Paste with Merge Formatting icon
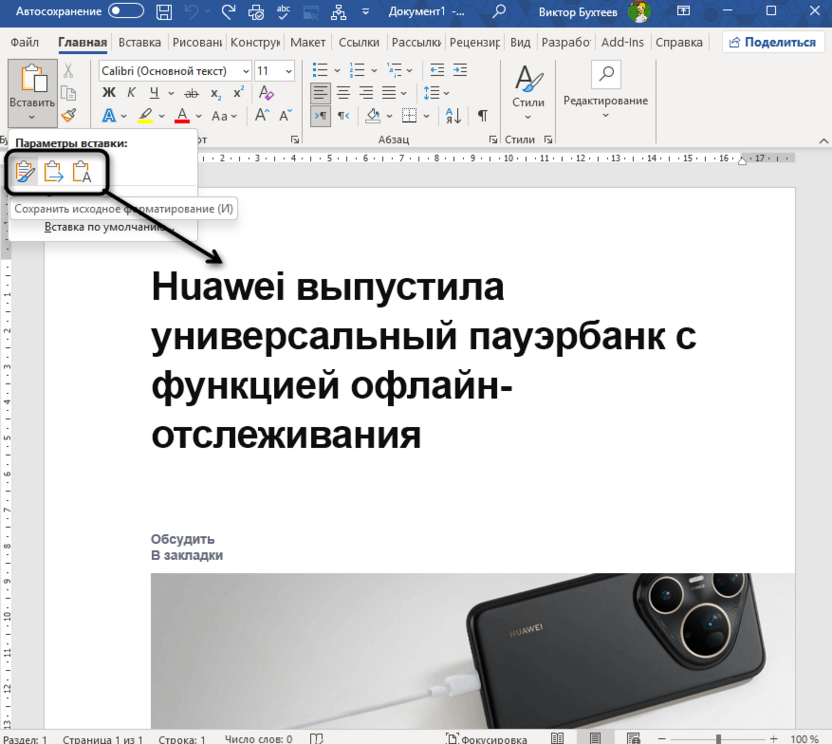Viewport: 832px width, 744px height. point(53,172)
